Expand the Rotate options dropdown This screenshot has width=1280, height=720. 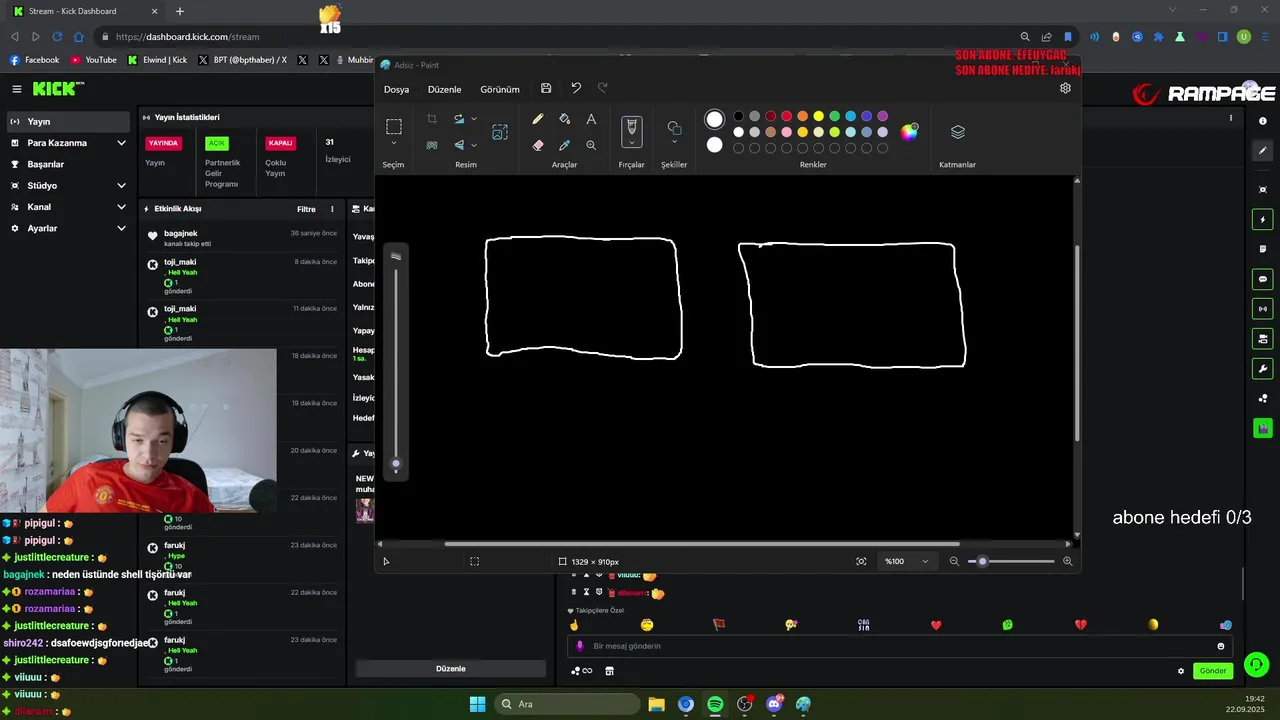(474, 119)
